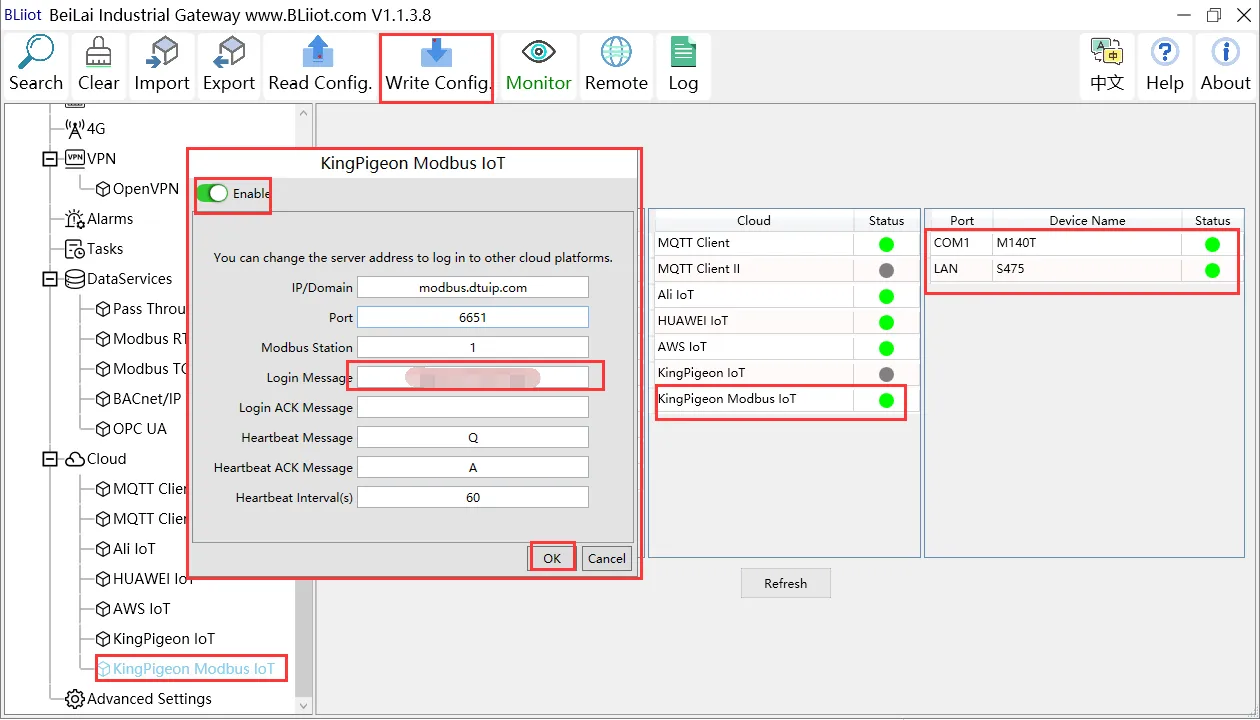Collapse the DataServices tree node
The width and height of the screenshot is (1260, 720).
pos(50,279)
